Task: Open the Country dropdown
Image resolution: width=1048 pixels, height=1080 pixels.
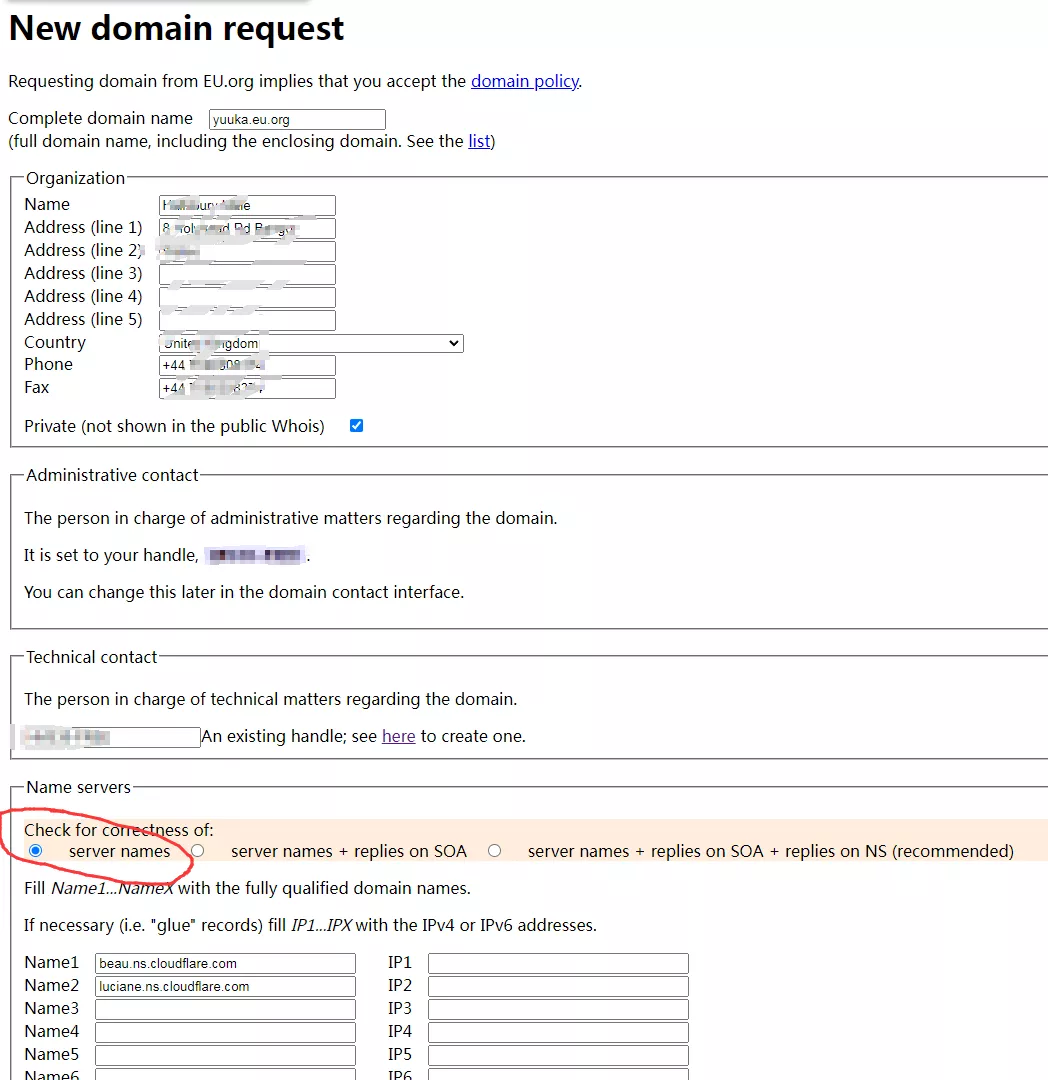Action: [x=311, y=343]
